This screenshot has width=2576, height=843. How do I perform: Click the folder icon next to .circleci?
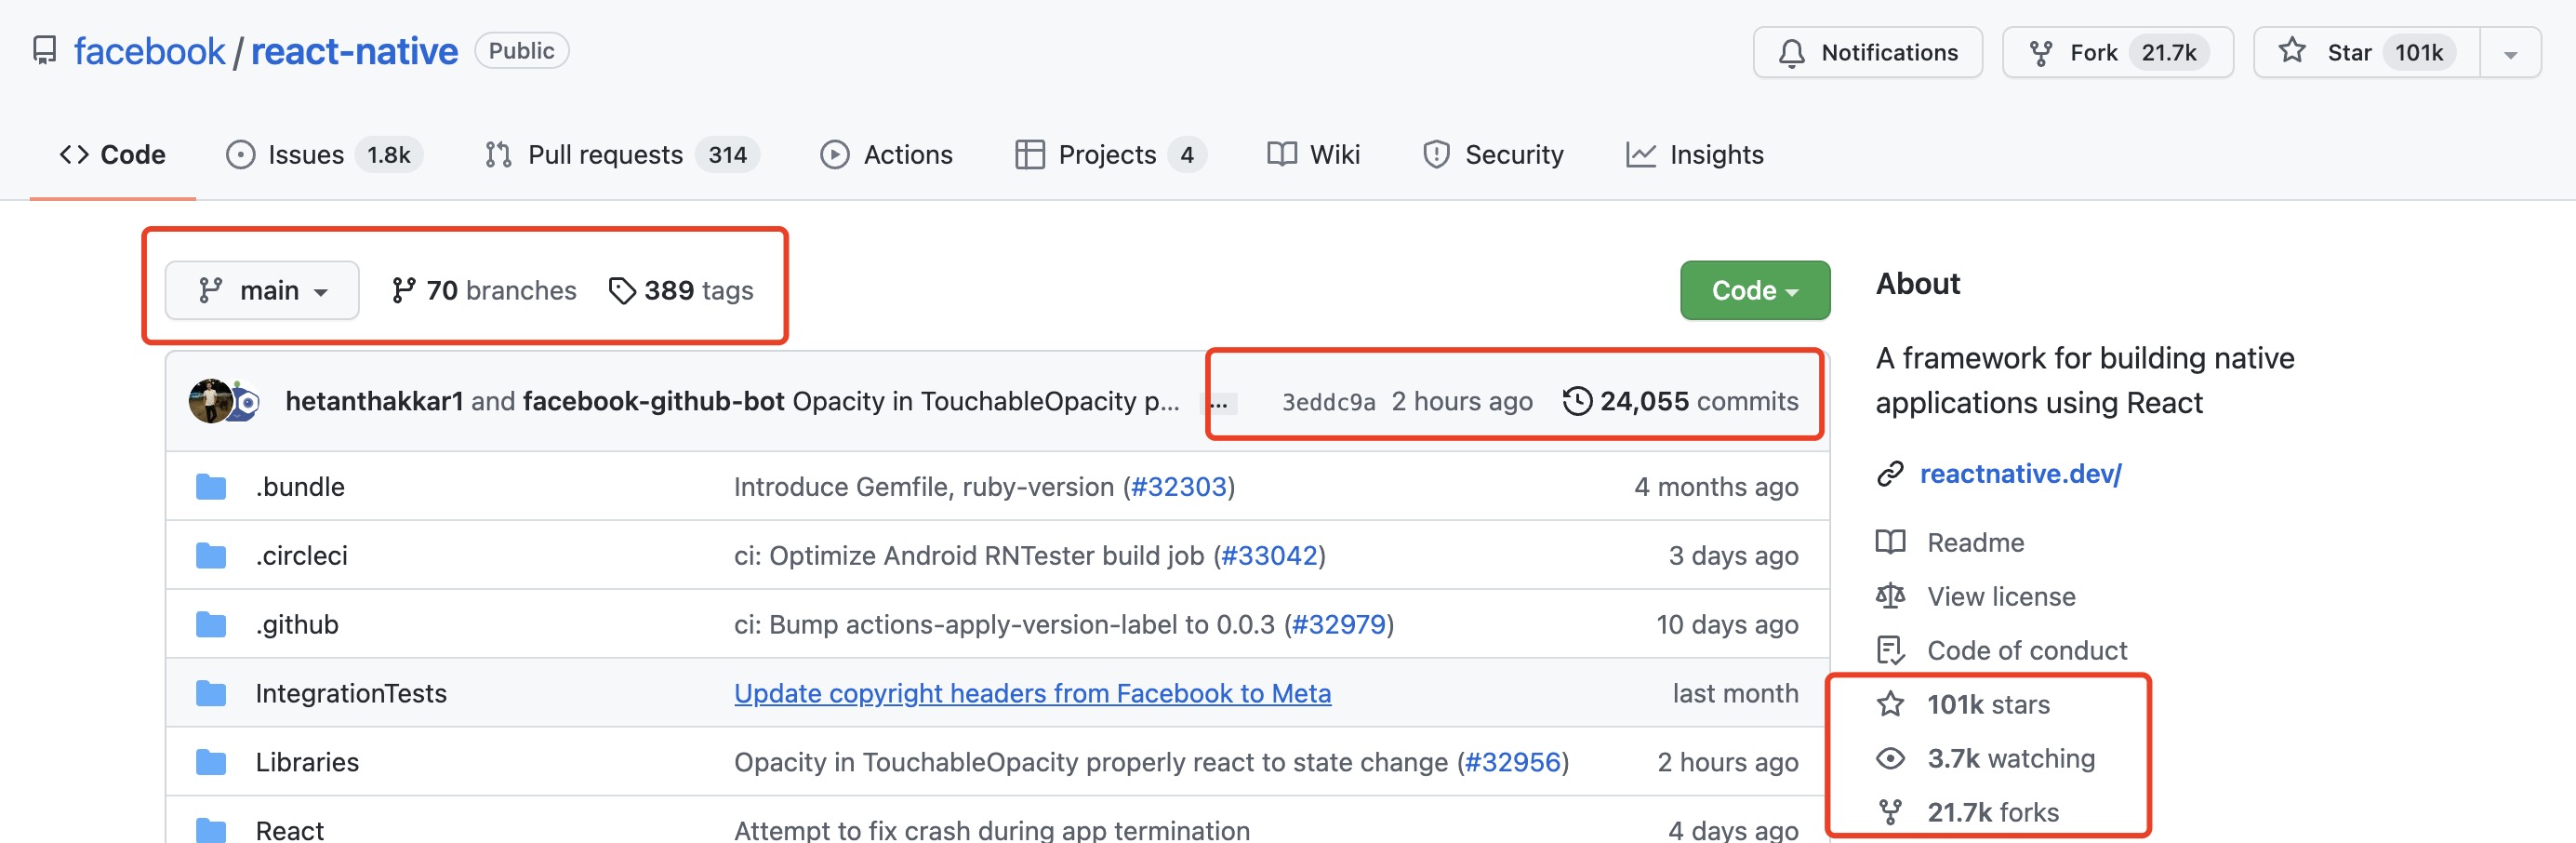[x=211, y=555]
